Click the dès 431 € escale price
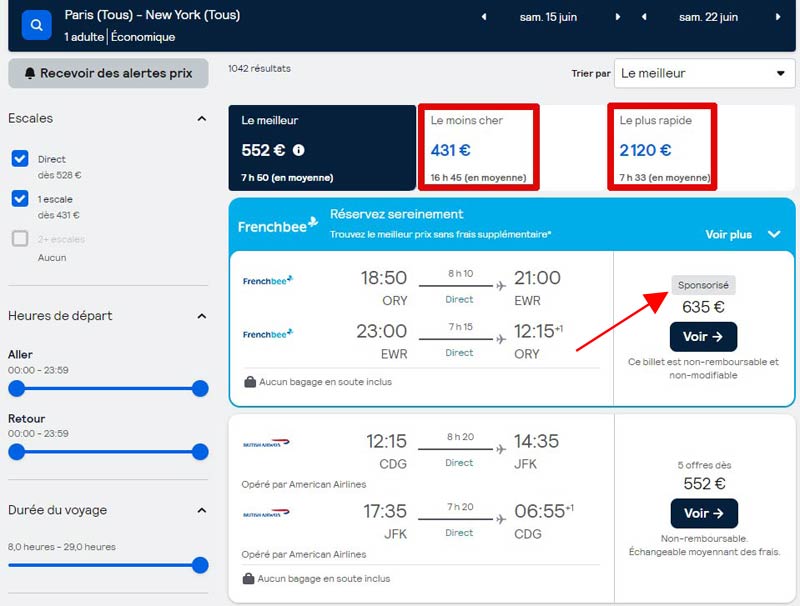The height and width of the screenshot is (606, 800). click(x=59, y=215)
